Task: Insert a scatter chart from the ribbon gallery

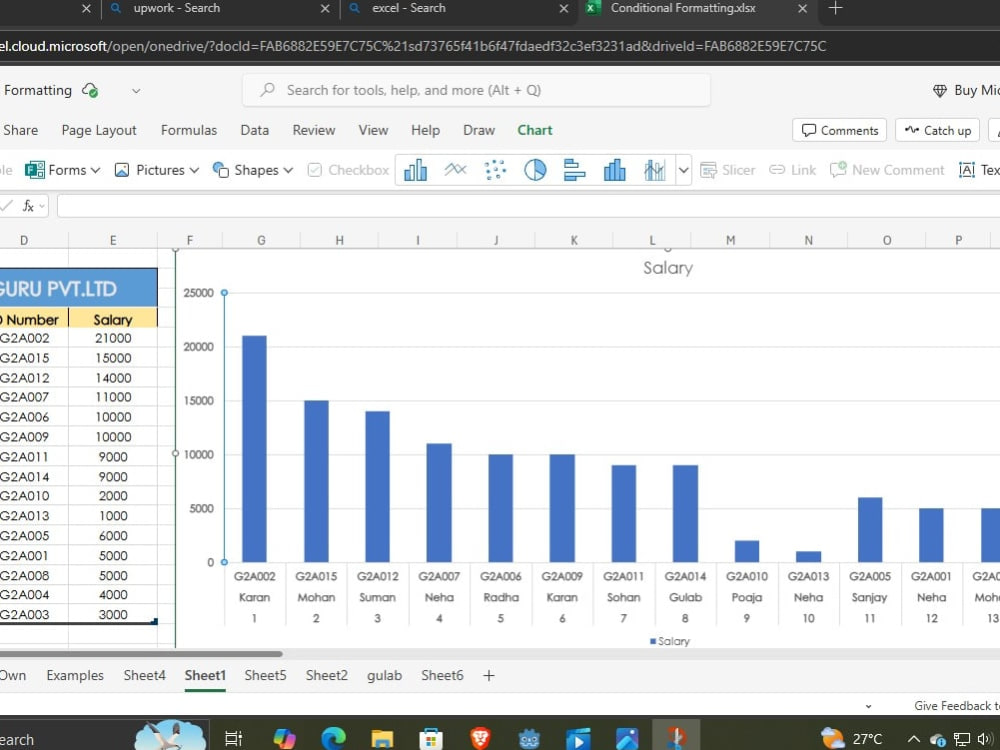Action: (x=495, y=170)
